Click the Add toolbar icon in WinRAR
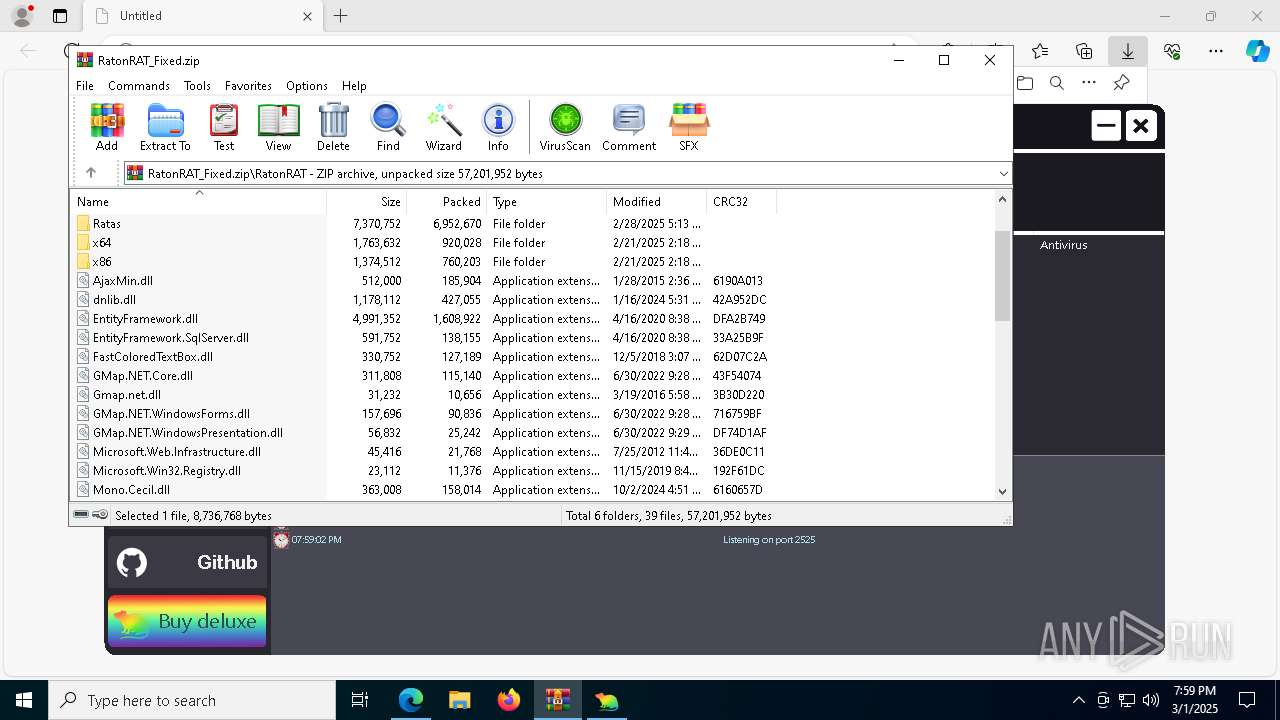 [x=107, y=127]
